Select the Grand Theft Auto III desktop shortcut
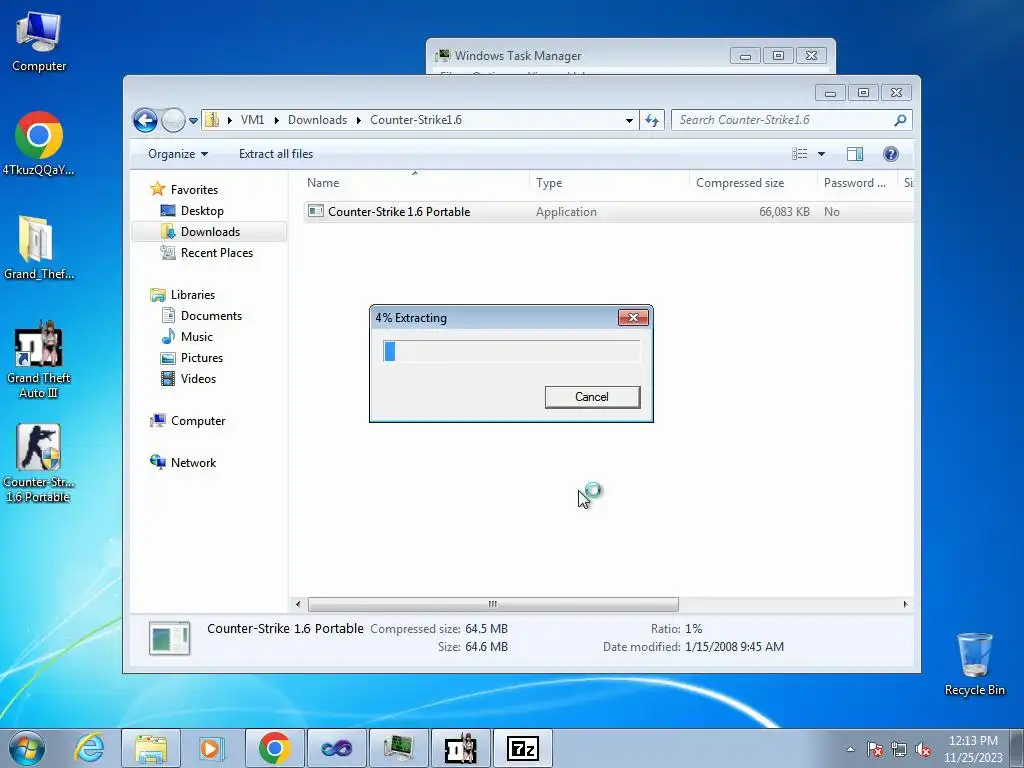Viewport: 1024px width, 768px height. click(x=39, y=360)
